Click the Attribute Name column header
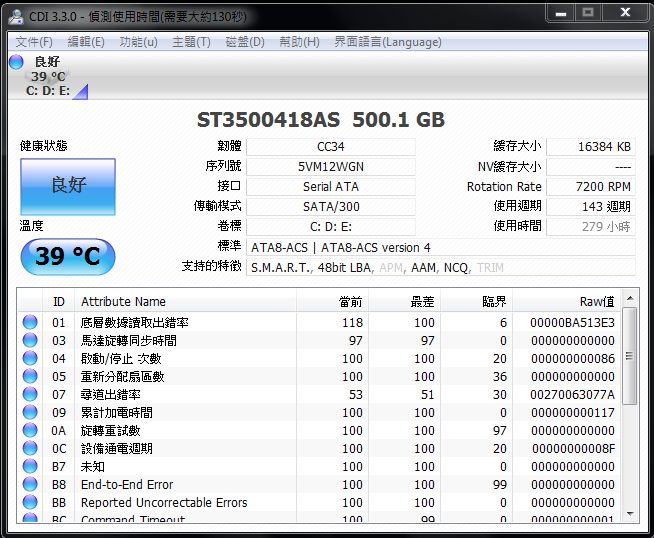Viewport: 654px width, 538px height. [x=186, y=302]
